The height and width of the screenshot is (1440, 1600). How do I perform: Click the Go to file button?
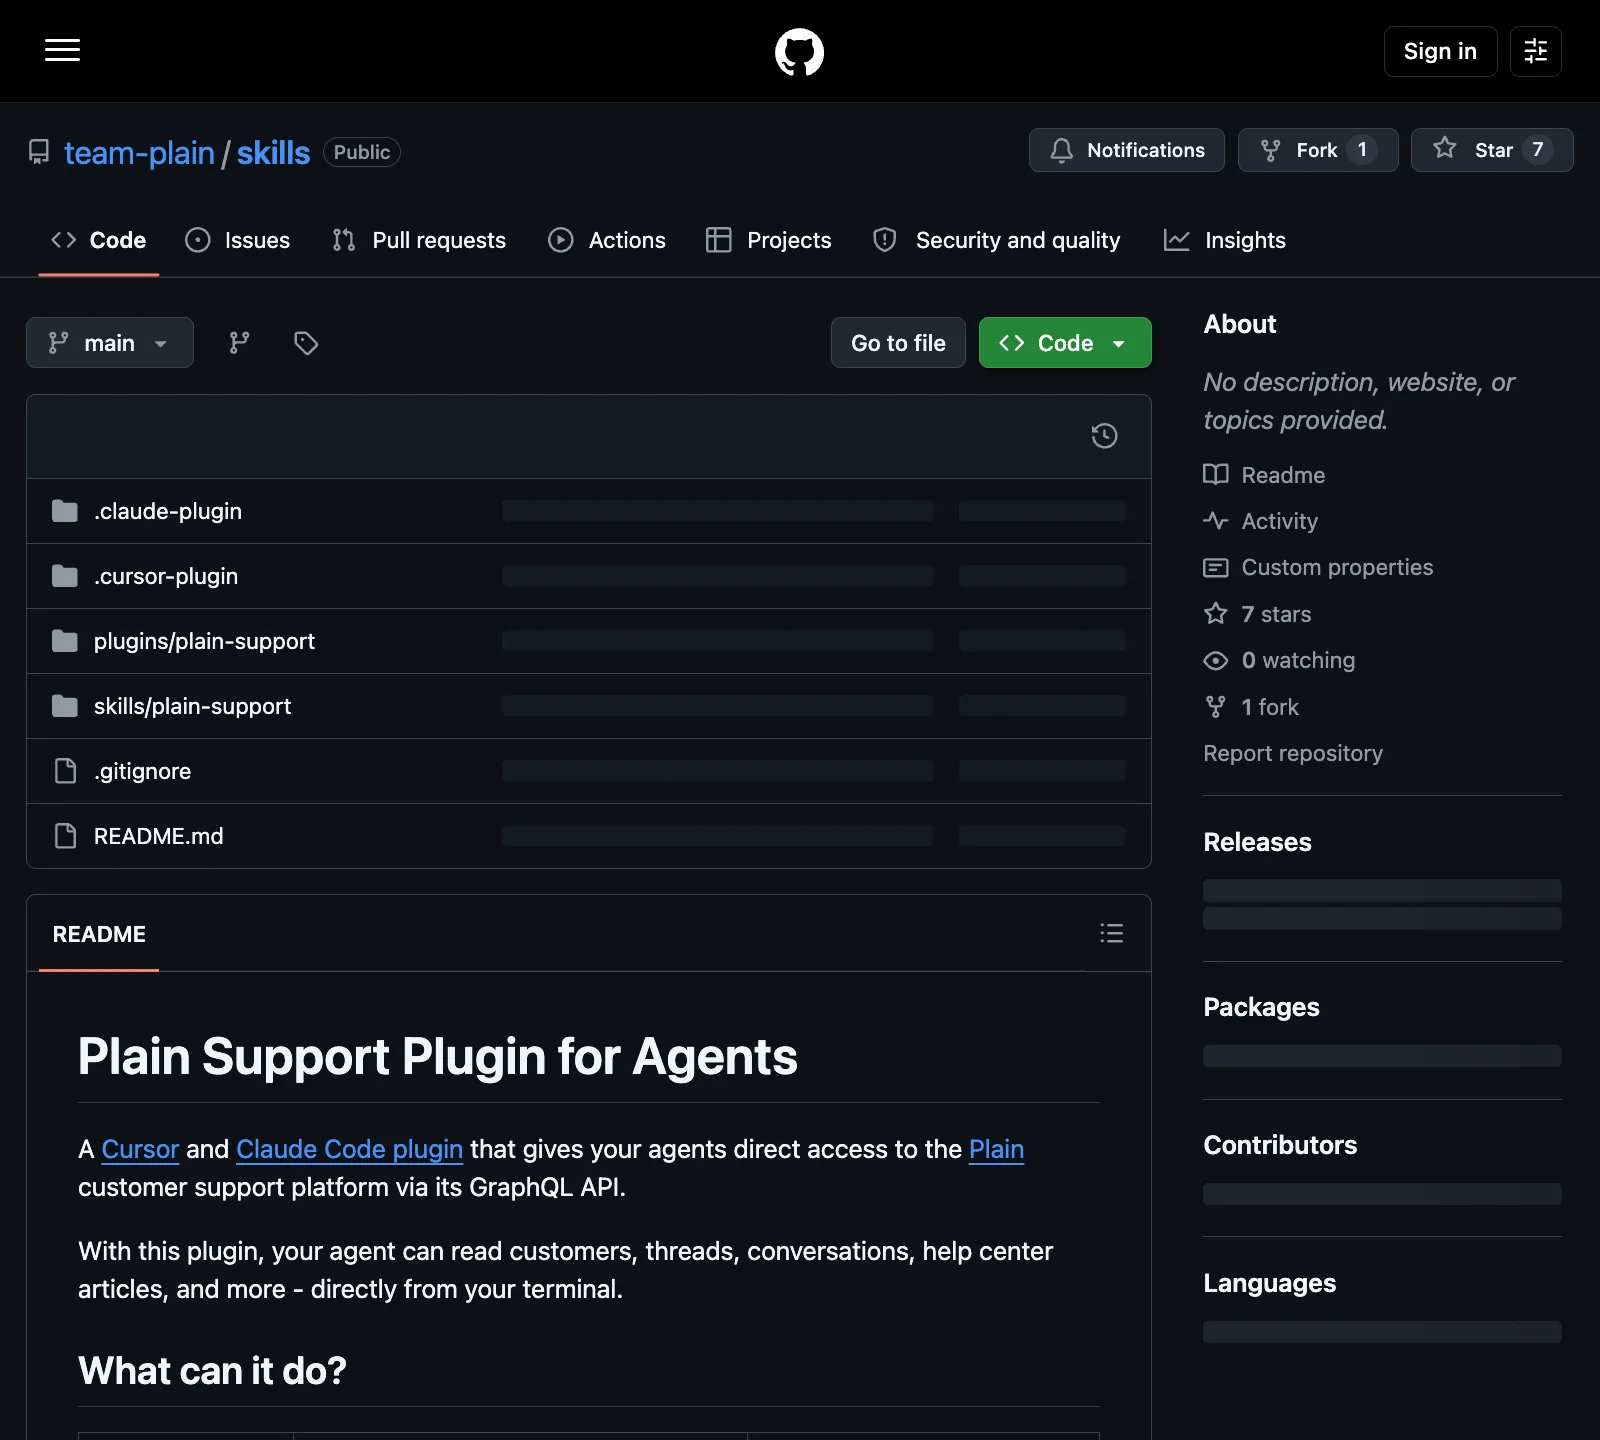[x=898, y=343]
